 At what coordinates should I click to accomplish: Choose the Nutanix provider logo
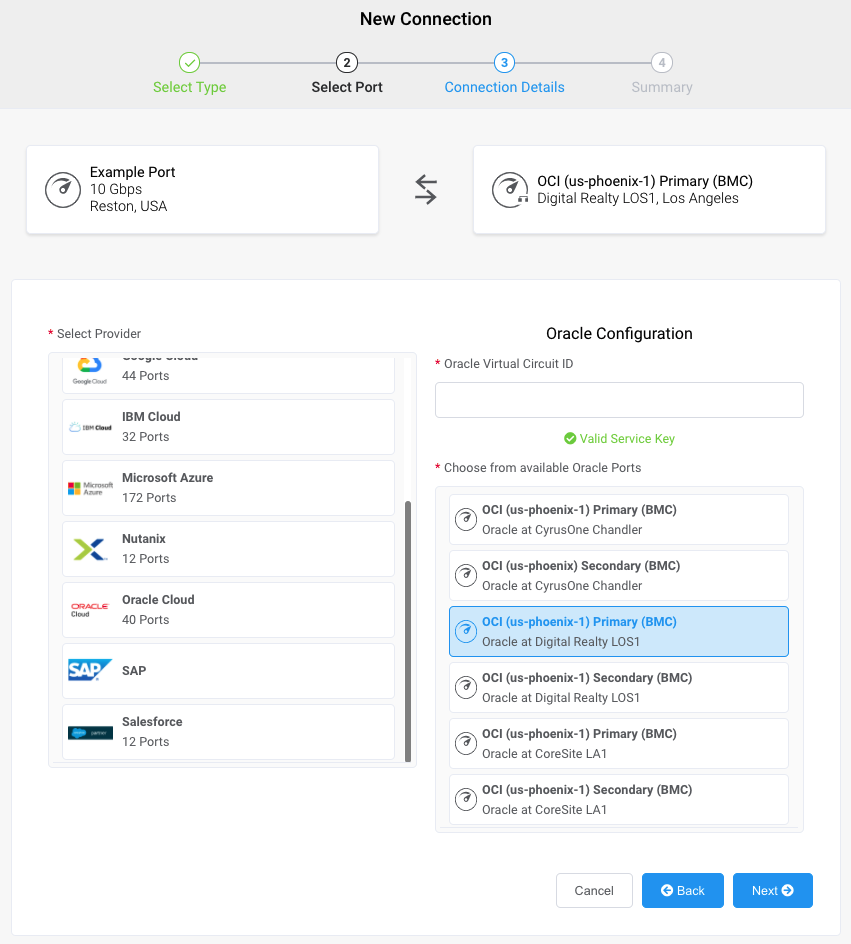click(90, 549)
